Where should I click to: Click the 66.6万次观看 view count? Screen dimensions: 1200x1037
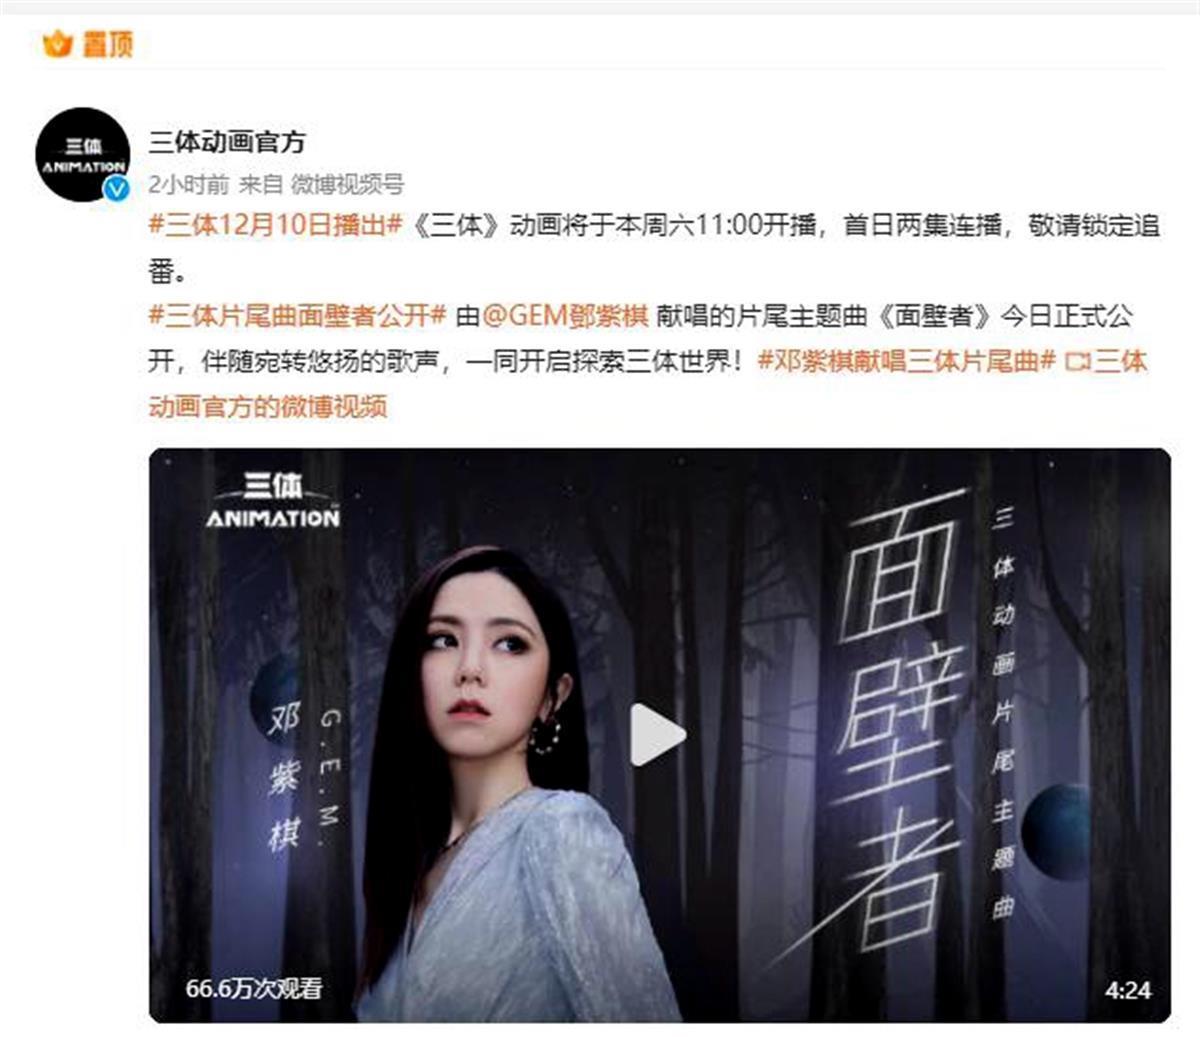[x=254, y=988]
